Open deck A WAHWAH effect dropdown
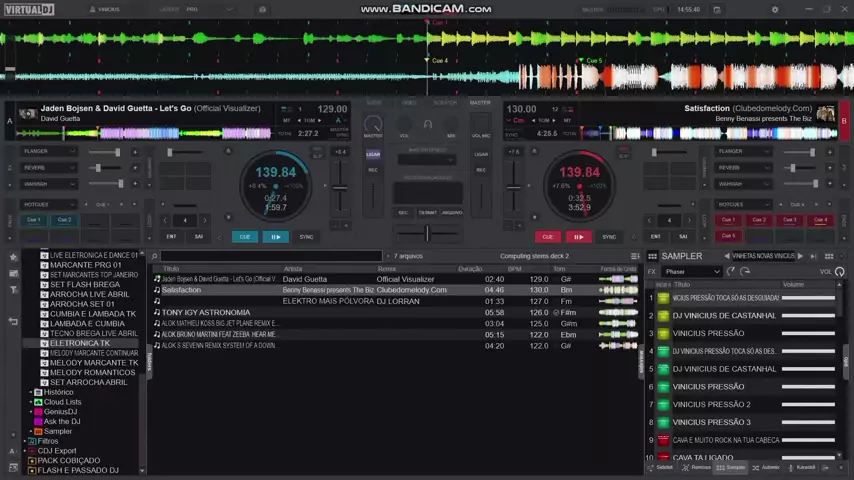Viewport: 854px width, 480px height. [x=48, y=184]
